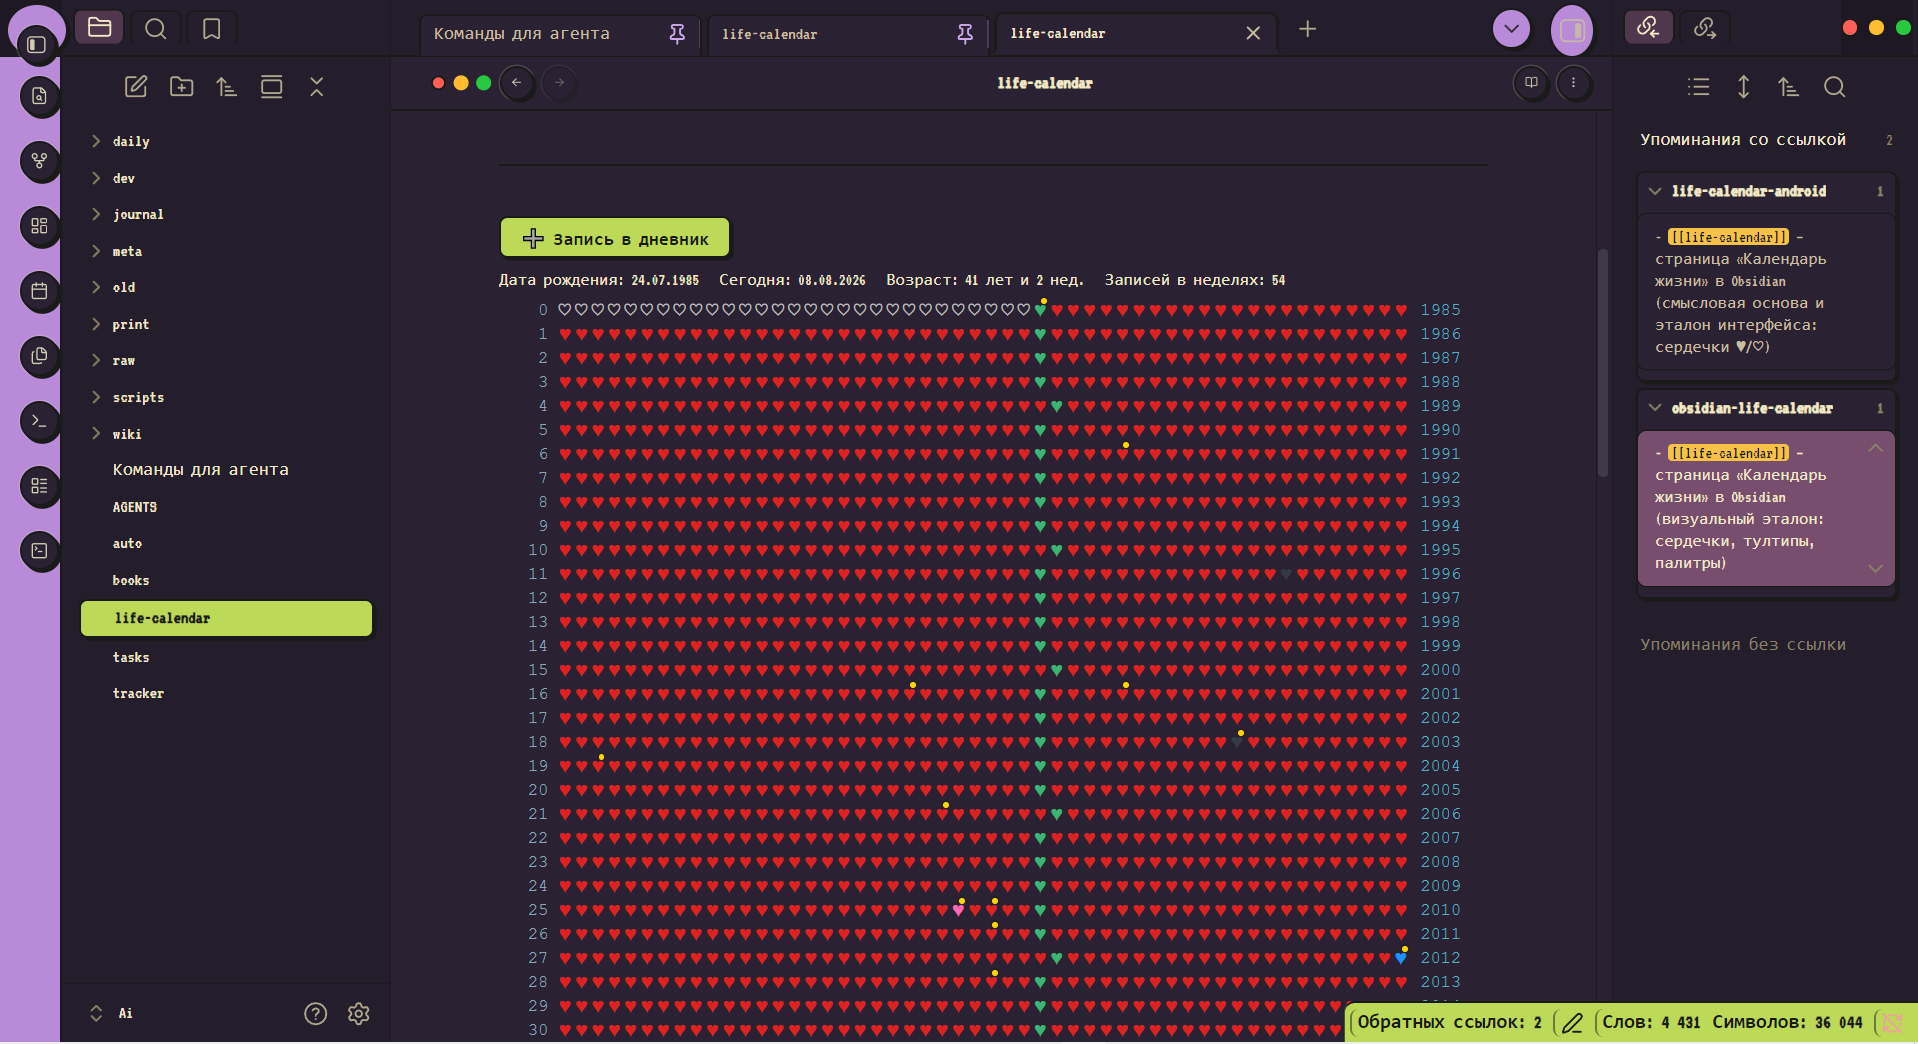Click the first empty heart in row 0

pos(565,310)
